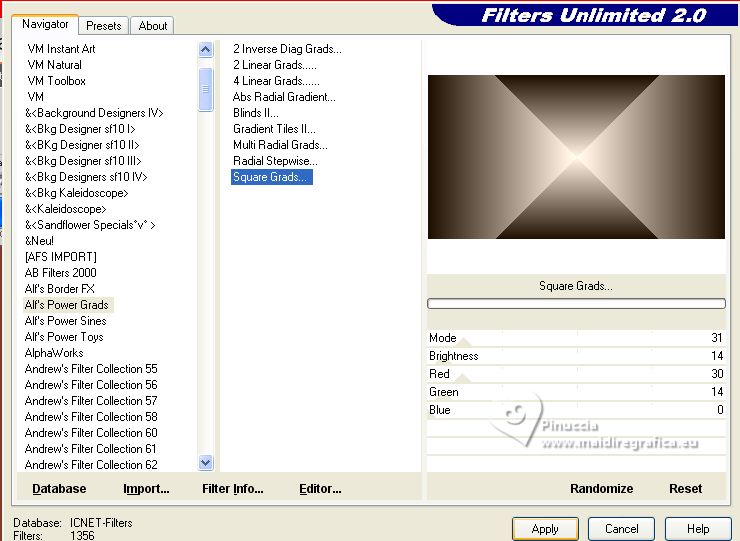Select the Alf's Power Grads category
740x541 pixels.
67,305
